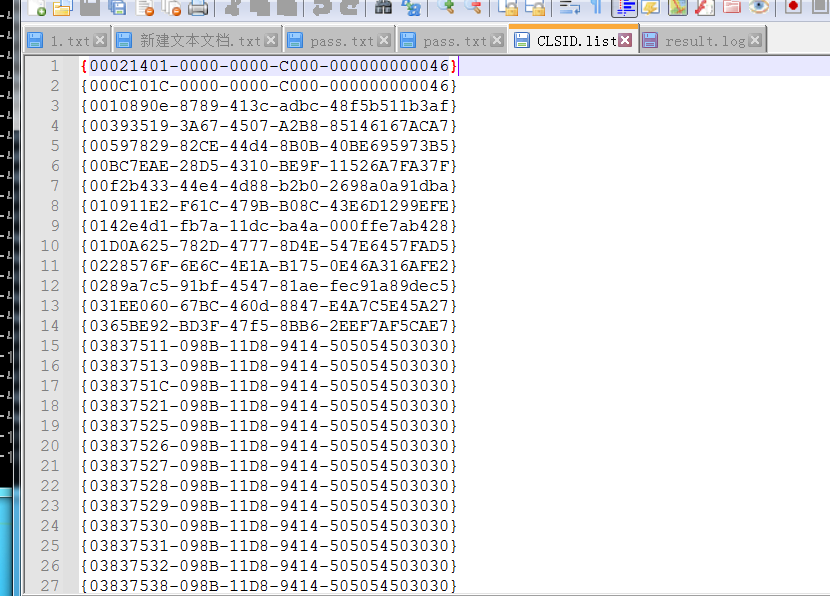Image resolution: width=830 pixels, height=596 pixels.
Task: Click line {00597829-82CE-44d4-8B0B-40BE695973B5}
Action: (x=269, y=146)
